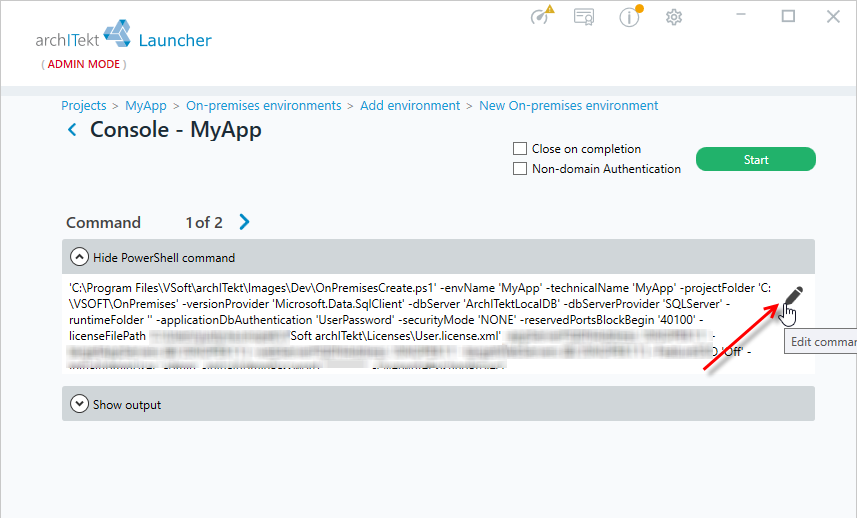
Task: Open New On-premises environment breadcrumb
Action: click(x=568, y=105)
